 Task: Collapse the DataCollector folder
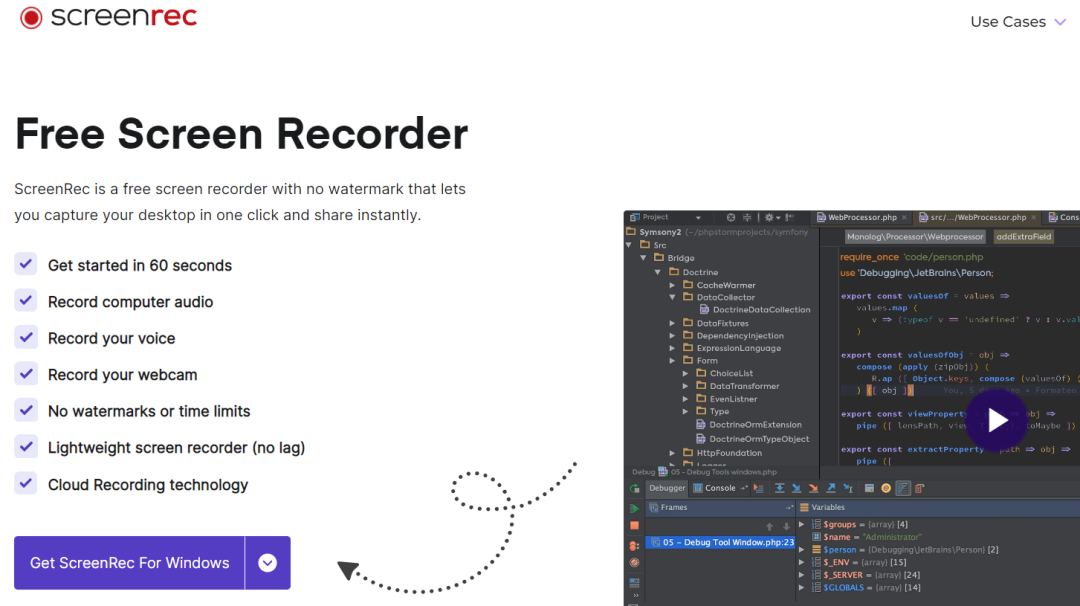click(x=672, y=297)
